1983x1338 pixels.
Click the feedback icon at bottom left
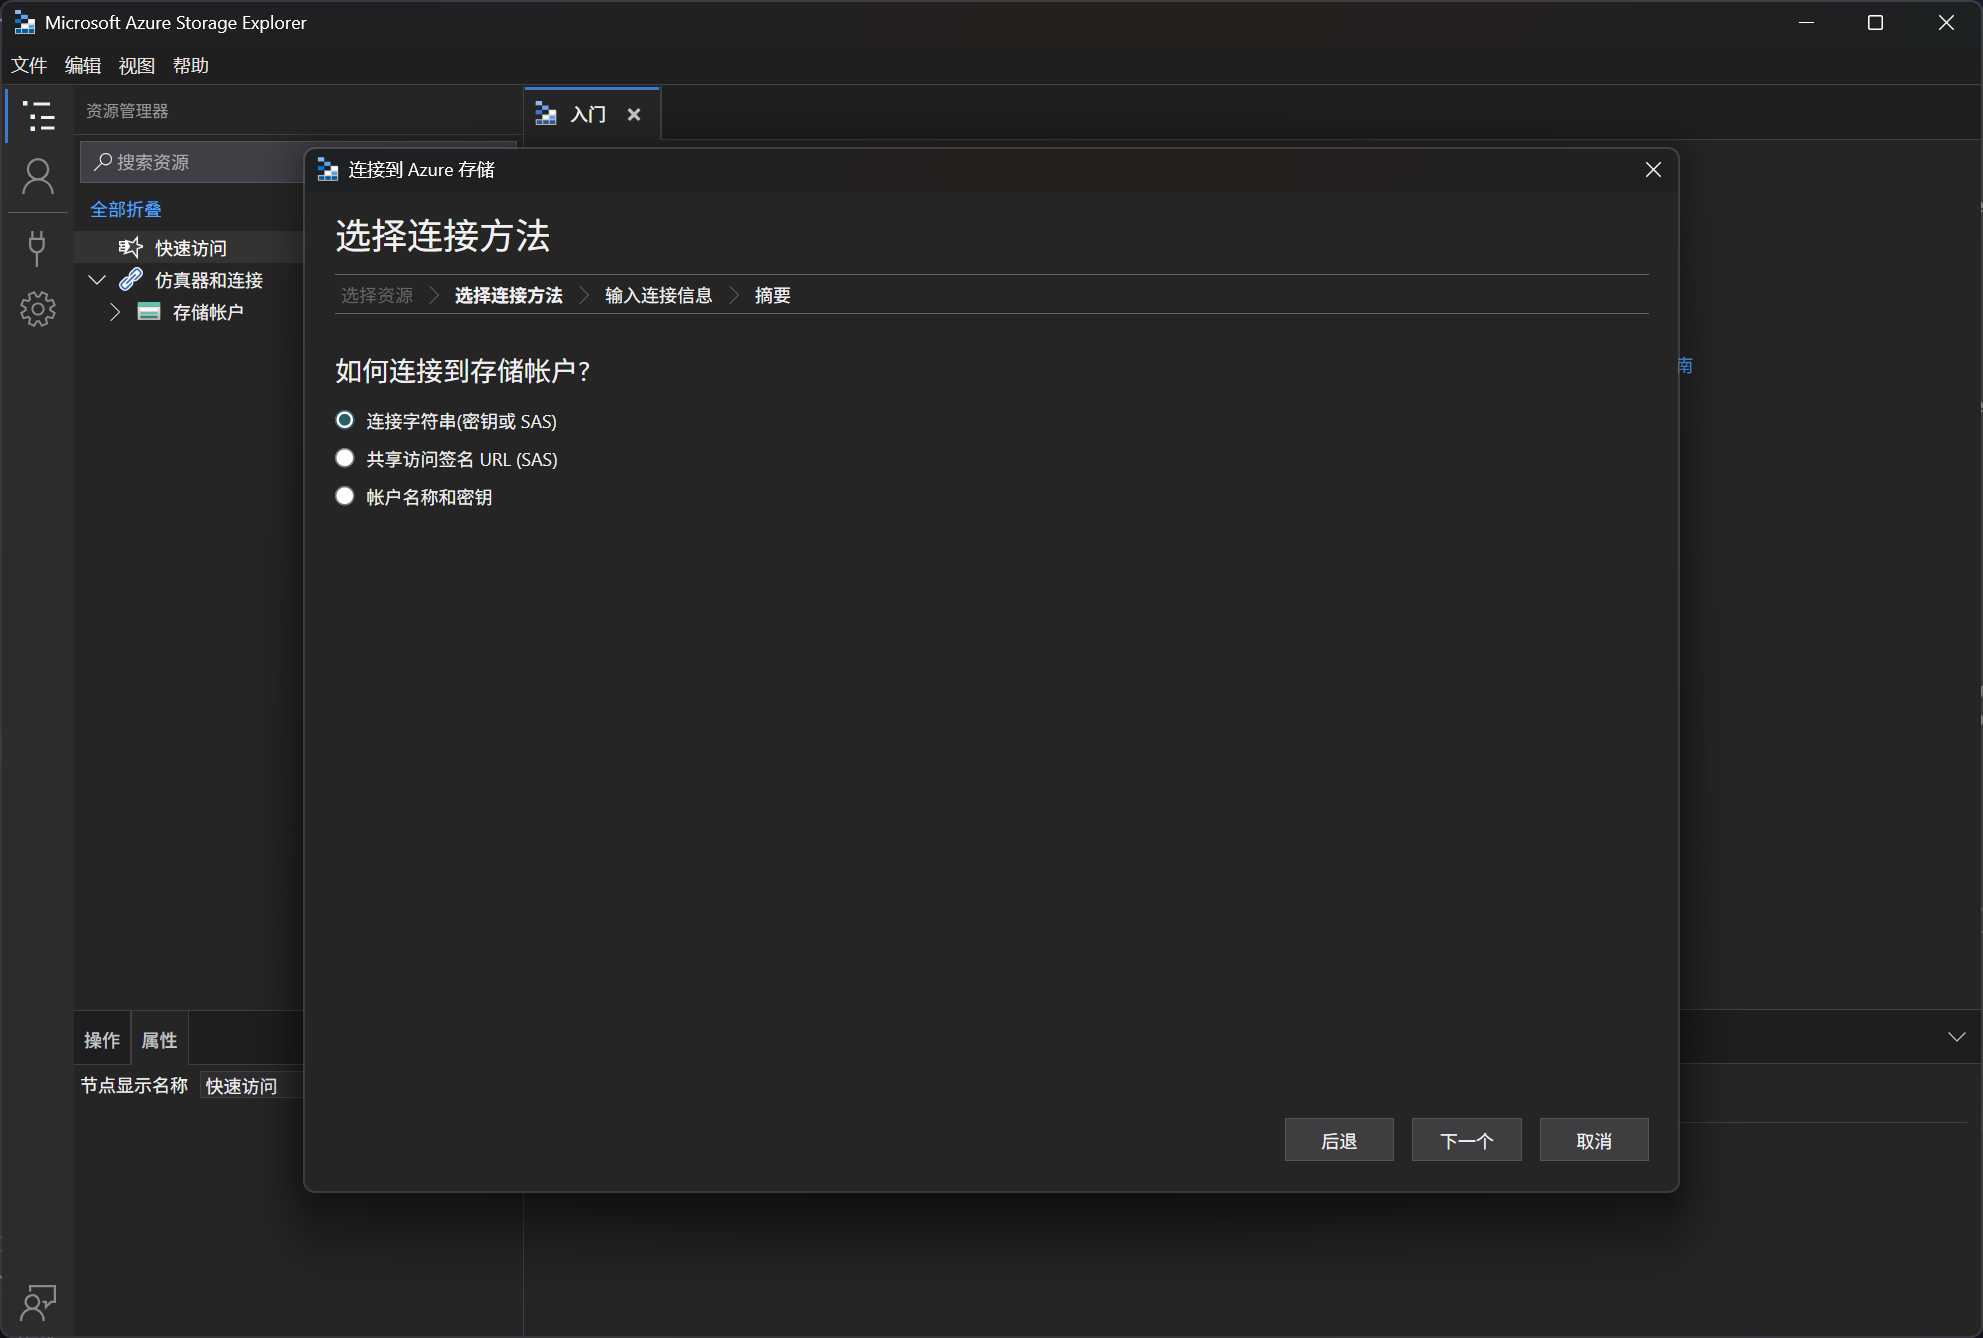coord(38,1303)
